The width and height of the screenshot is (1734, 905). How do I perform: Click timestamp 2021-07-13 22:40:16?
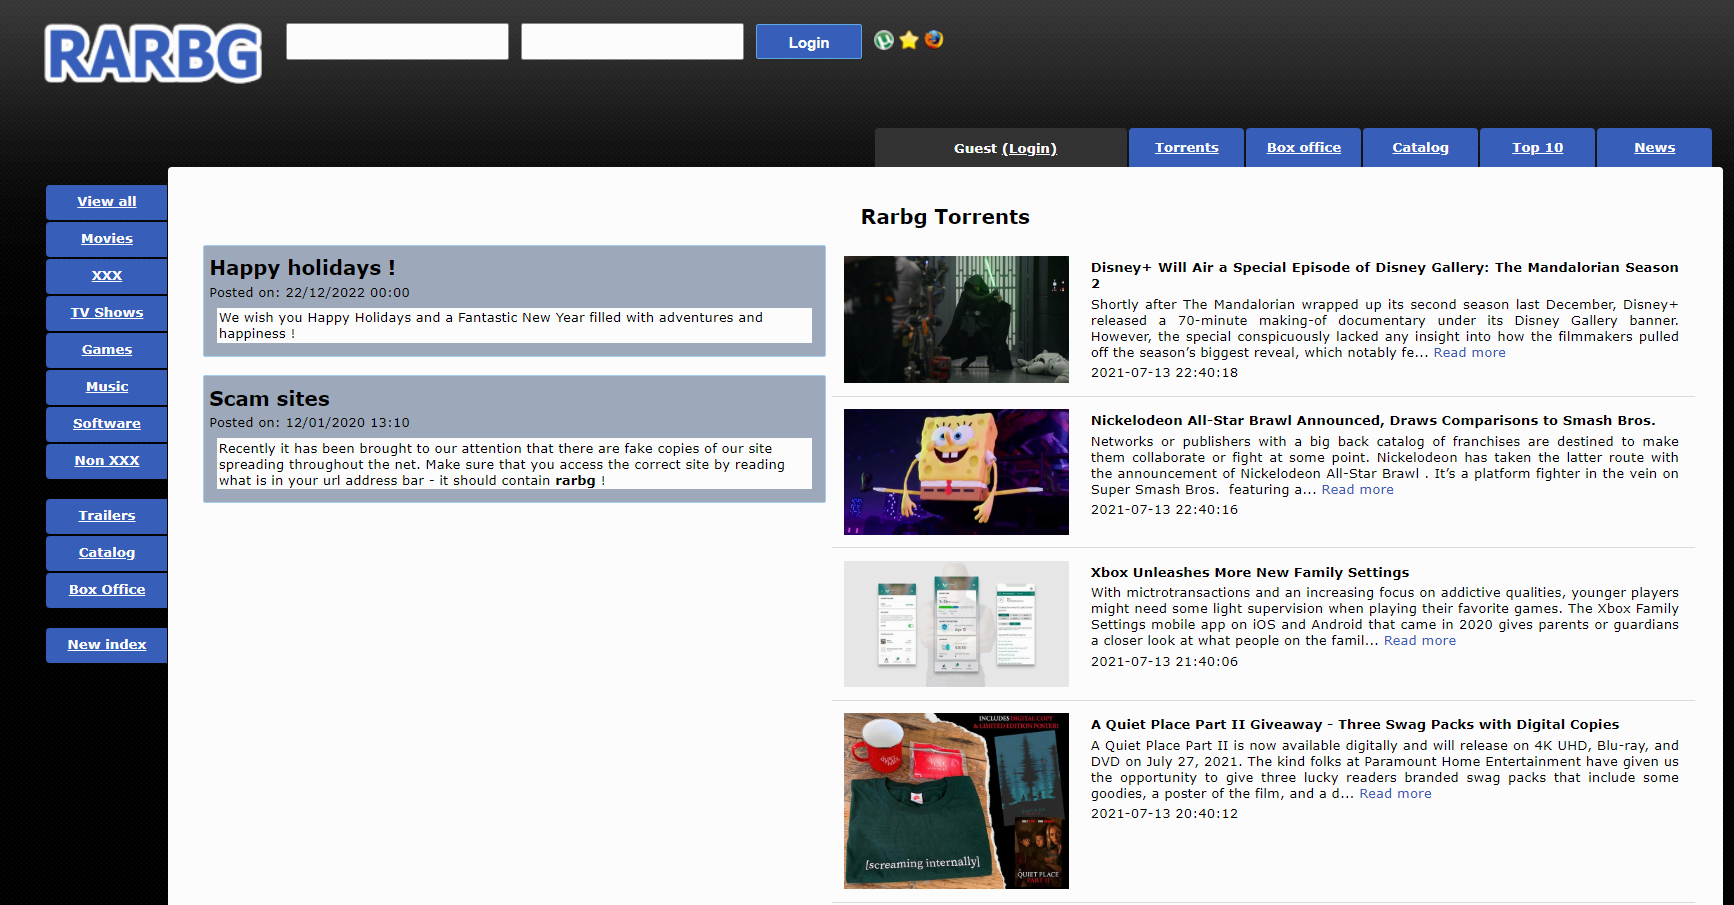[1164, 510]
